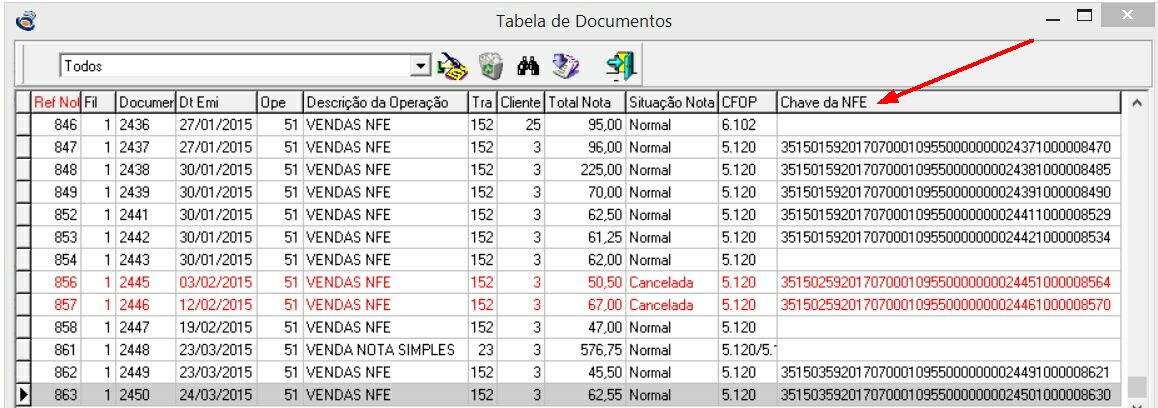Viewport: 1158px width, 408px height.
Task: Click the recycle bin delete icon
Action: (x=490, y=66)
